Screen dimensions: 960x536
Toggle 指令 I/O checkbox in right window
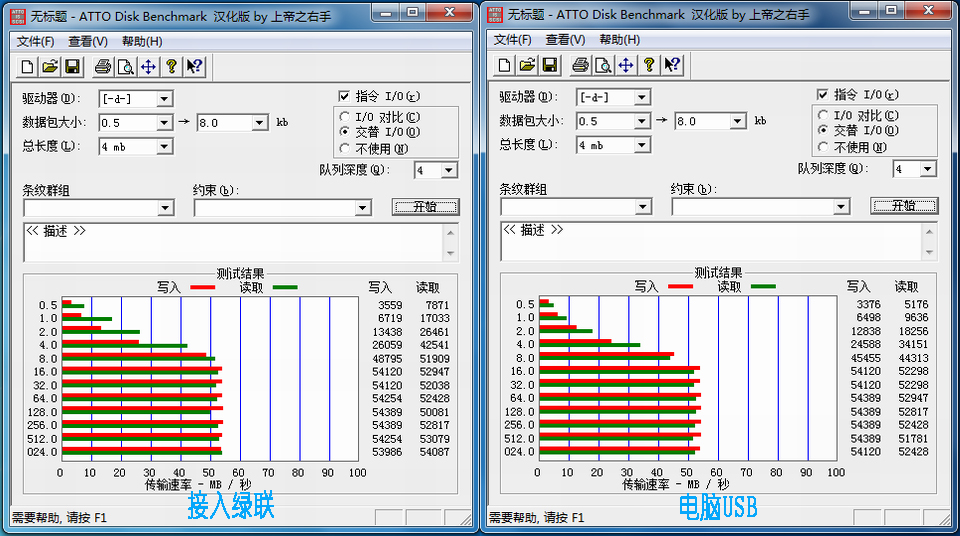[822, 94]
